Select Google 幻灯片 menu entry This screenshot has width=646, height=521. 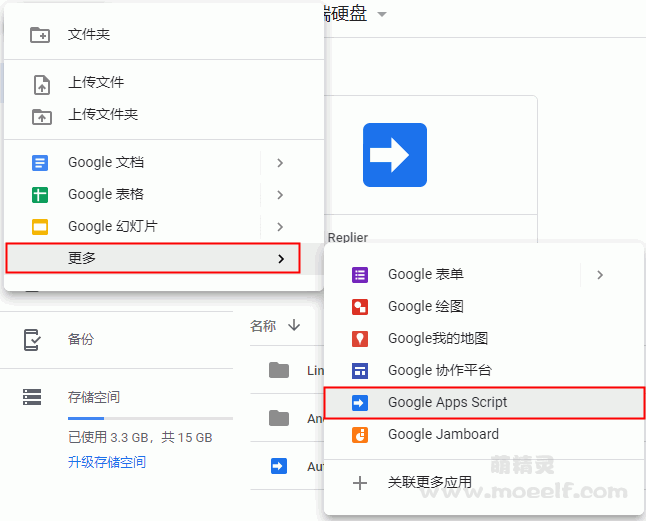click(164, 227)
